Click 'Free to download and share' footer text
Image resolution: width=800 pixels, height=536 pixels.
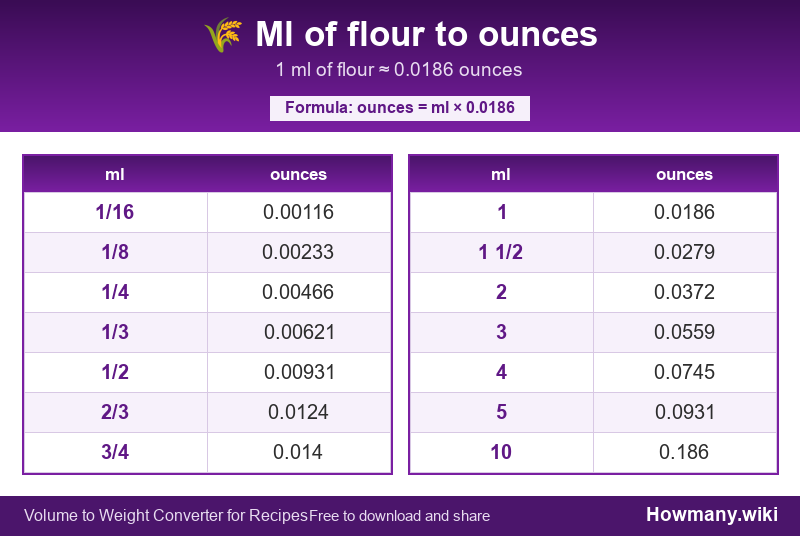point(399,516)
